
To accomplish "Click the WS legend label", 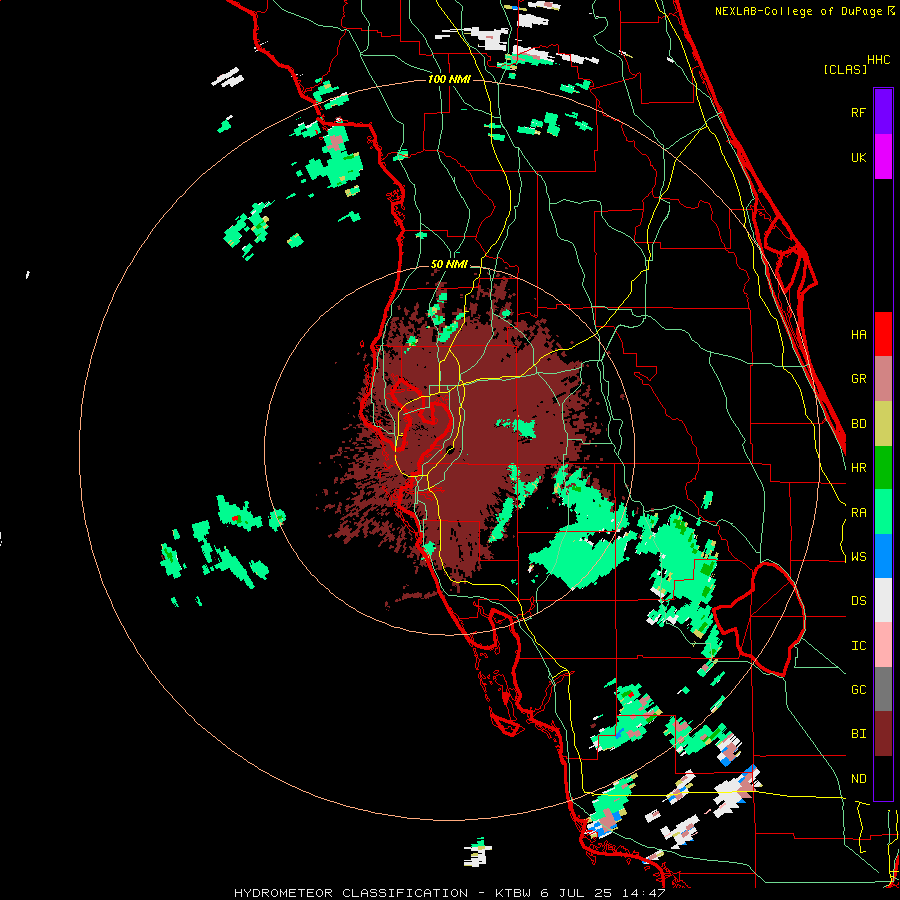I will pos(858,557).
